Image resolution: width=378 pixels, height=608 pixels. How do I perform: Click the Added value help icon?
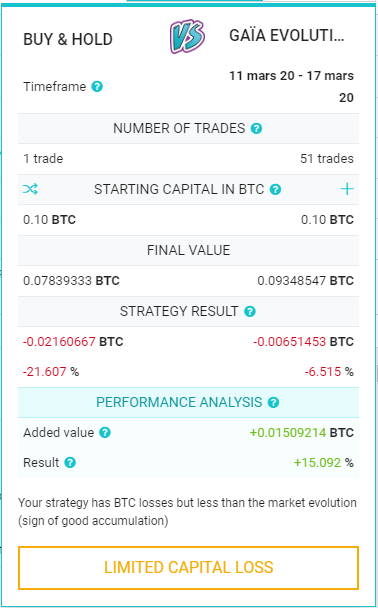[x=105, y=432]
